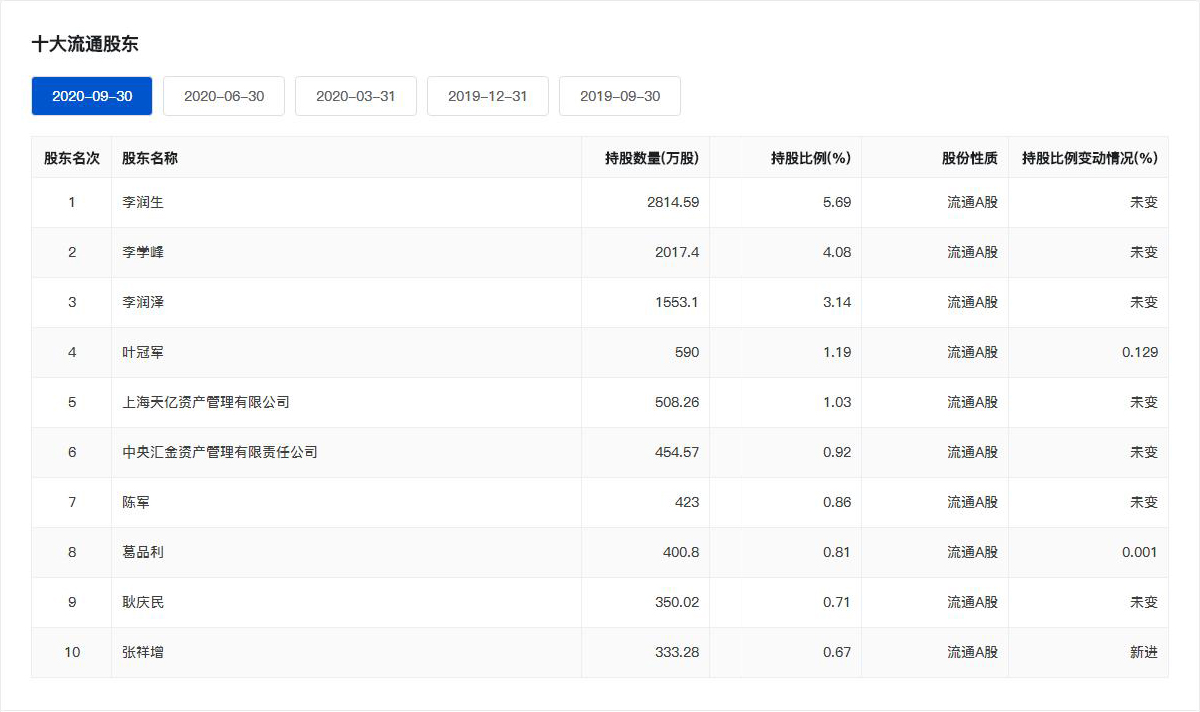1200x712 pixels.
Task: Click the 十大流通股东 section heading
Action: click(x=85, y=44)
